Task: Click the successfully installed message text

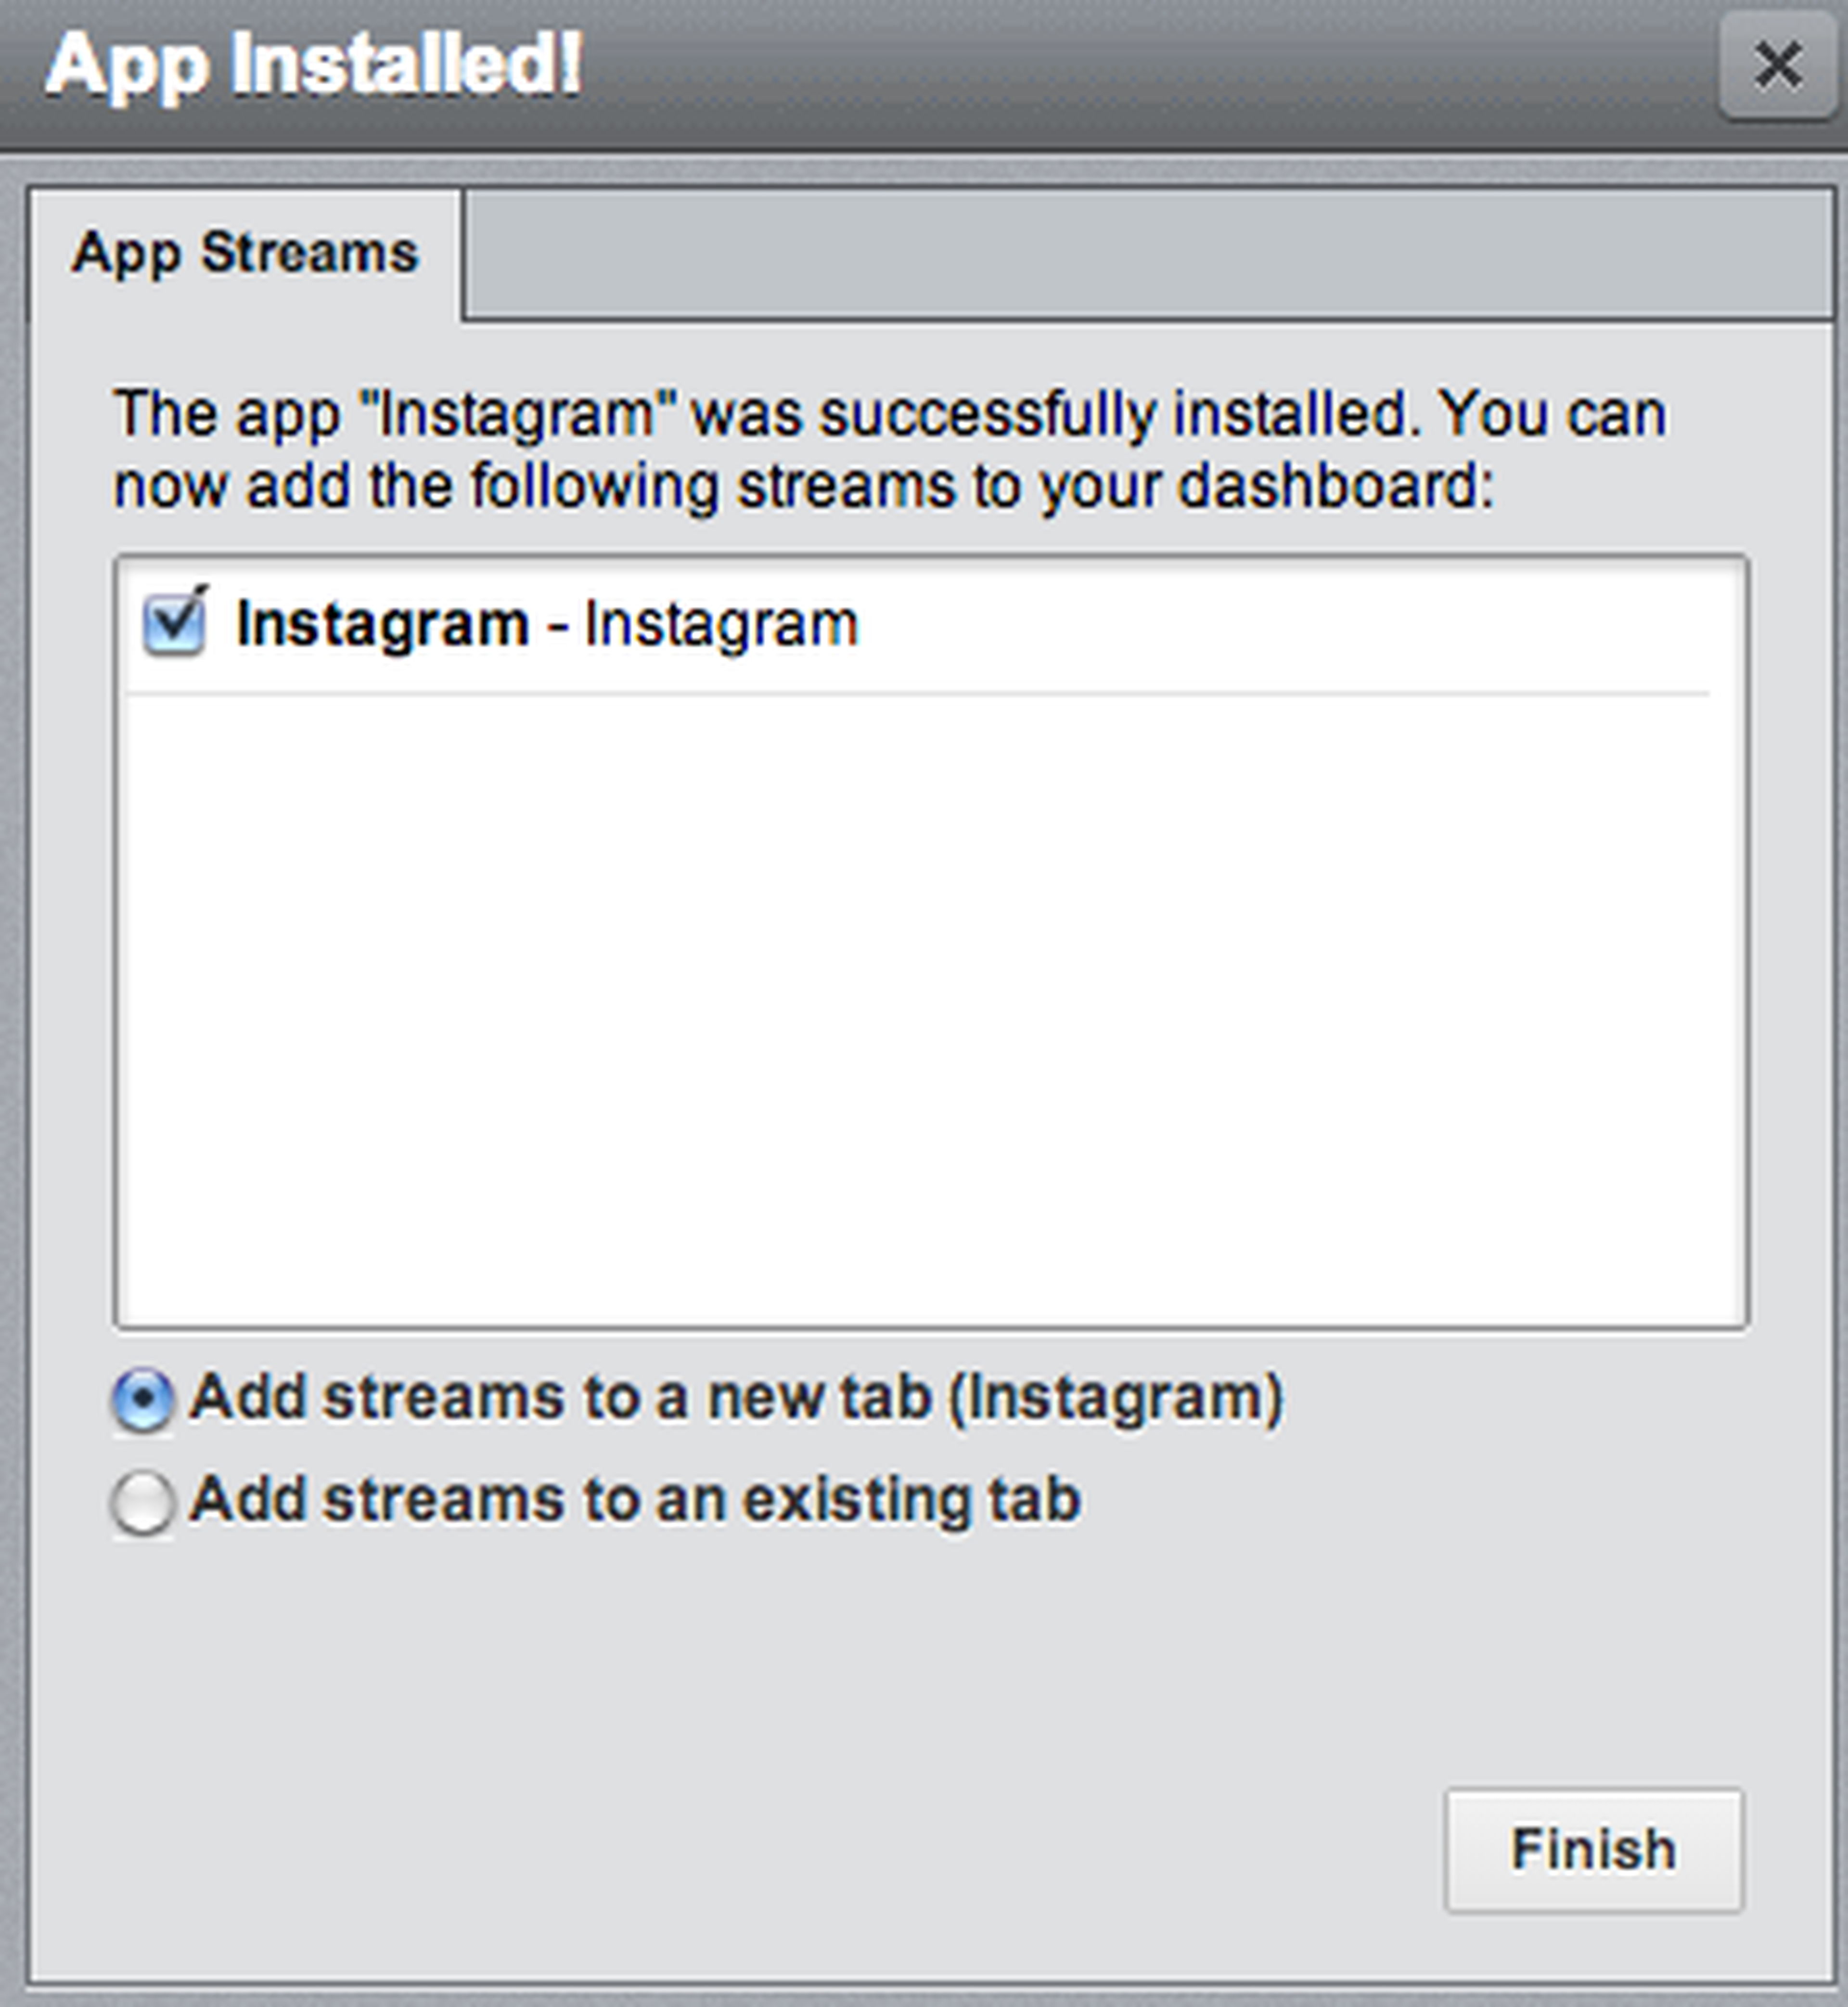Action: click(890, 414)
